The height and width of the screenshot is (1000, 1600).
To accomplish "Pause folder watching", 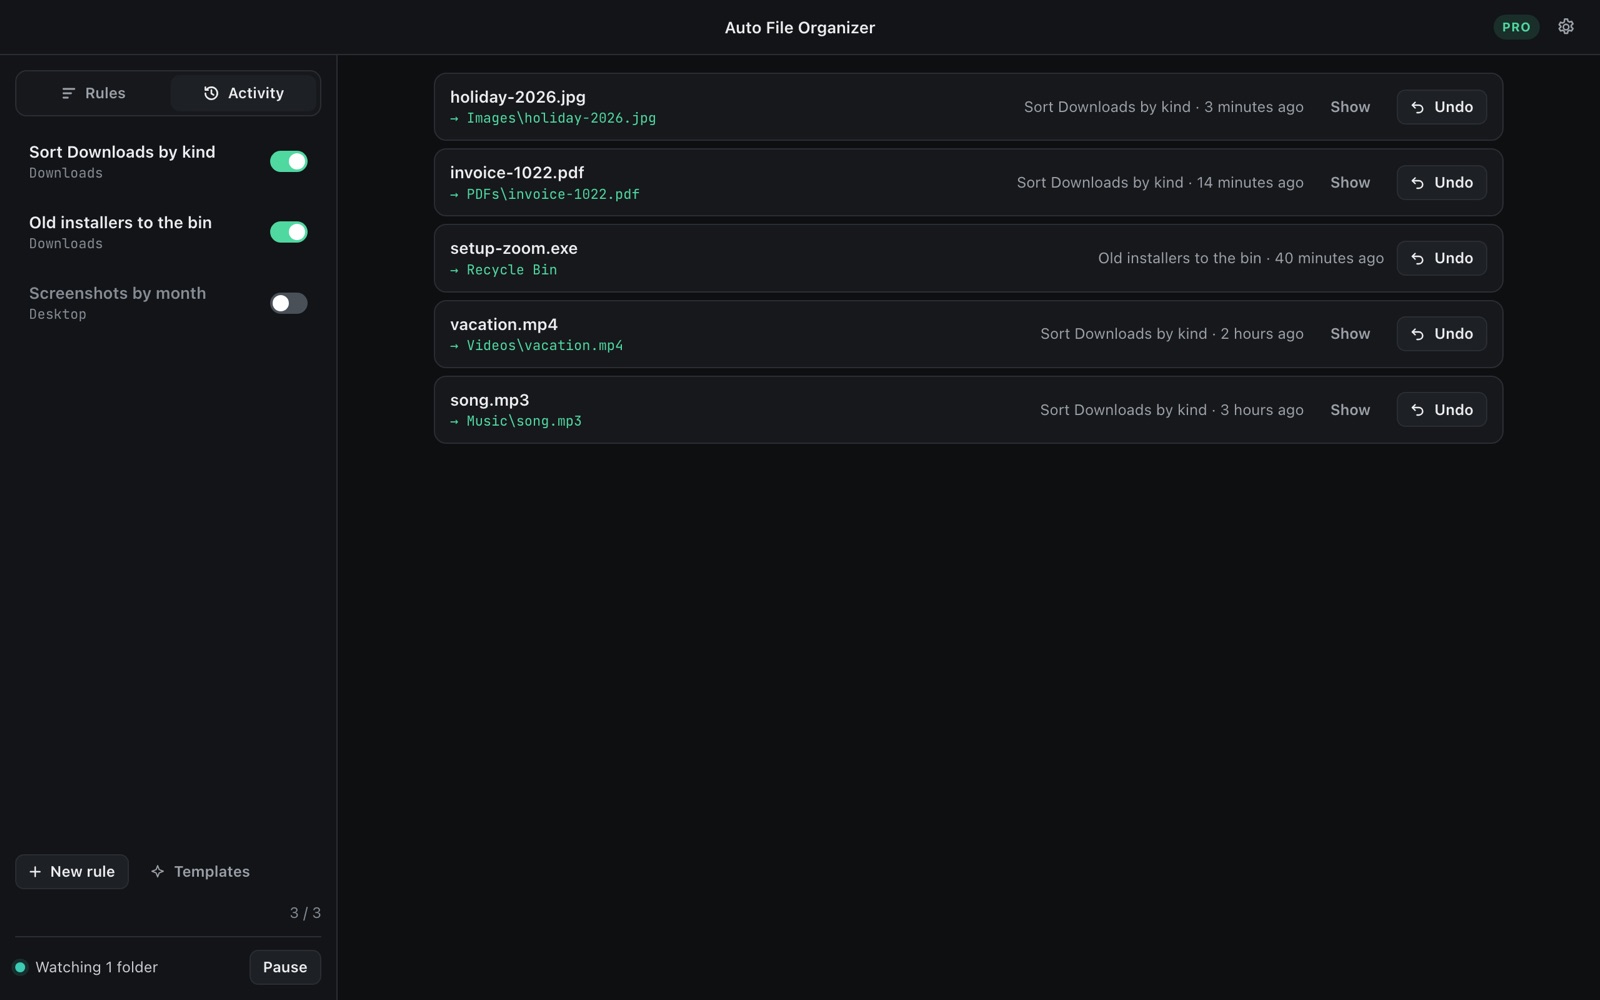I will pyautogui.click(x=285, y=967).
